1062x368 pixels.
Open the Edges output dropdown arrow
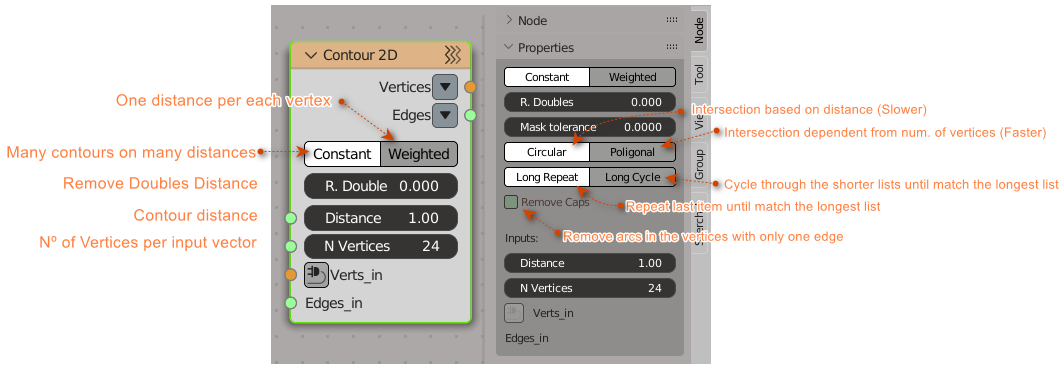pyautogui.click(x=445, y=115)
